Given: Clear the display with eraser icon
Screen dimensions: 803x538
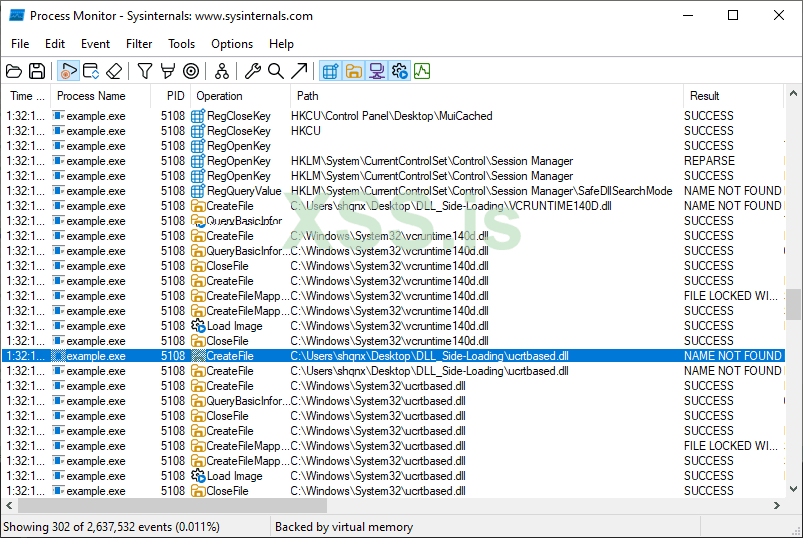Looking at the screenshot, I should click(x=114, y=71).
